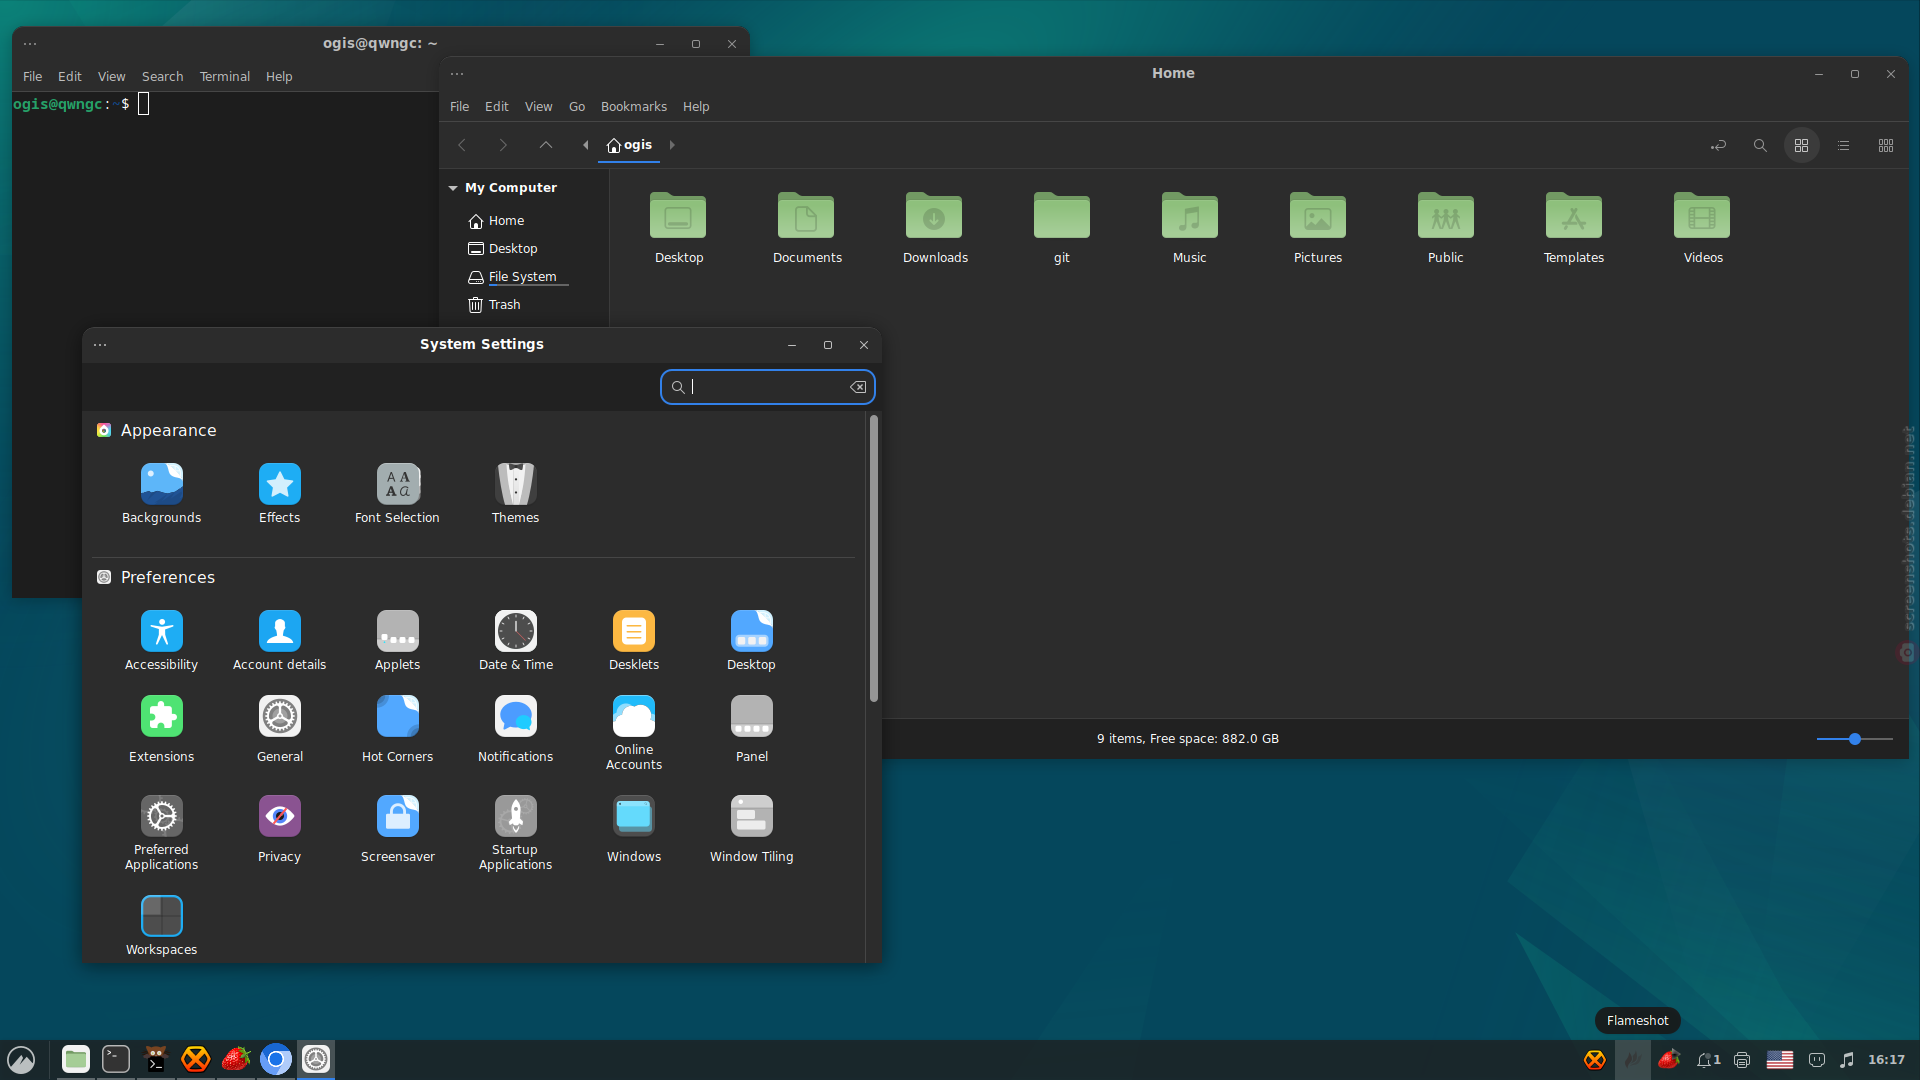Viewport: 1920px width, 1080px height.
Task: Open Privacy settings
Action: tap(279, 830)
